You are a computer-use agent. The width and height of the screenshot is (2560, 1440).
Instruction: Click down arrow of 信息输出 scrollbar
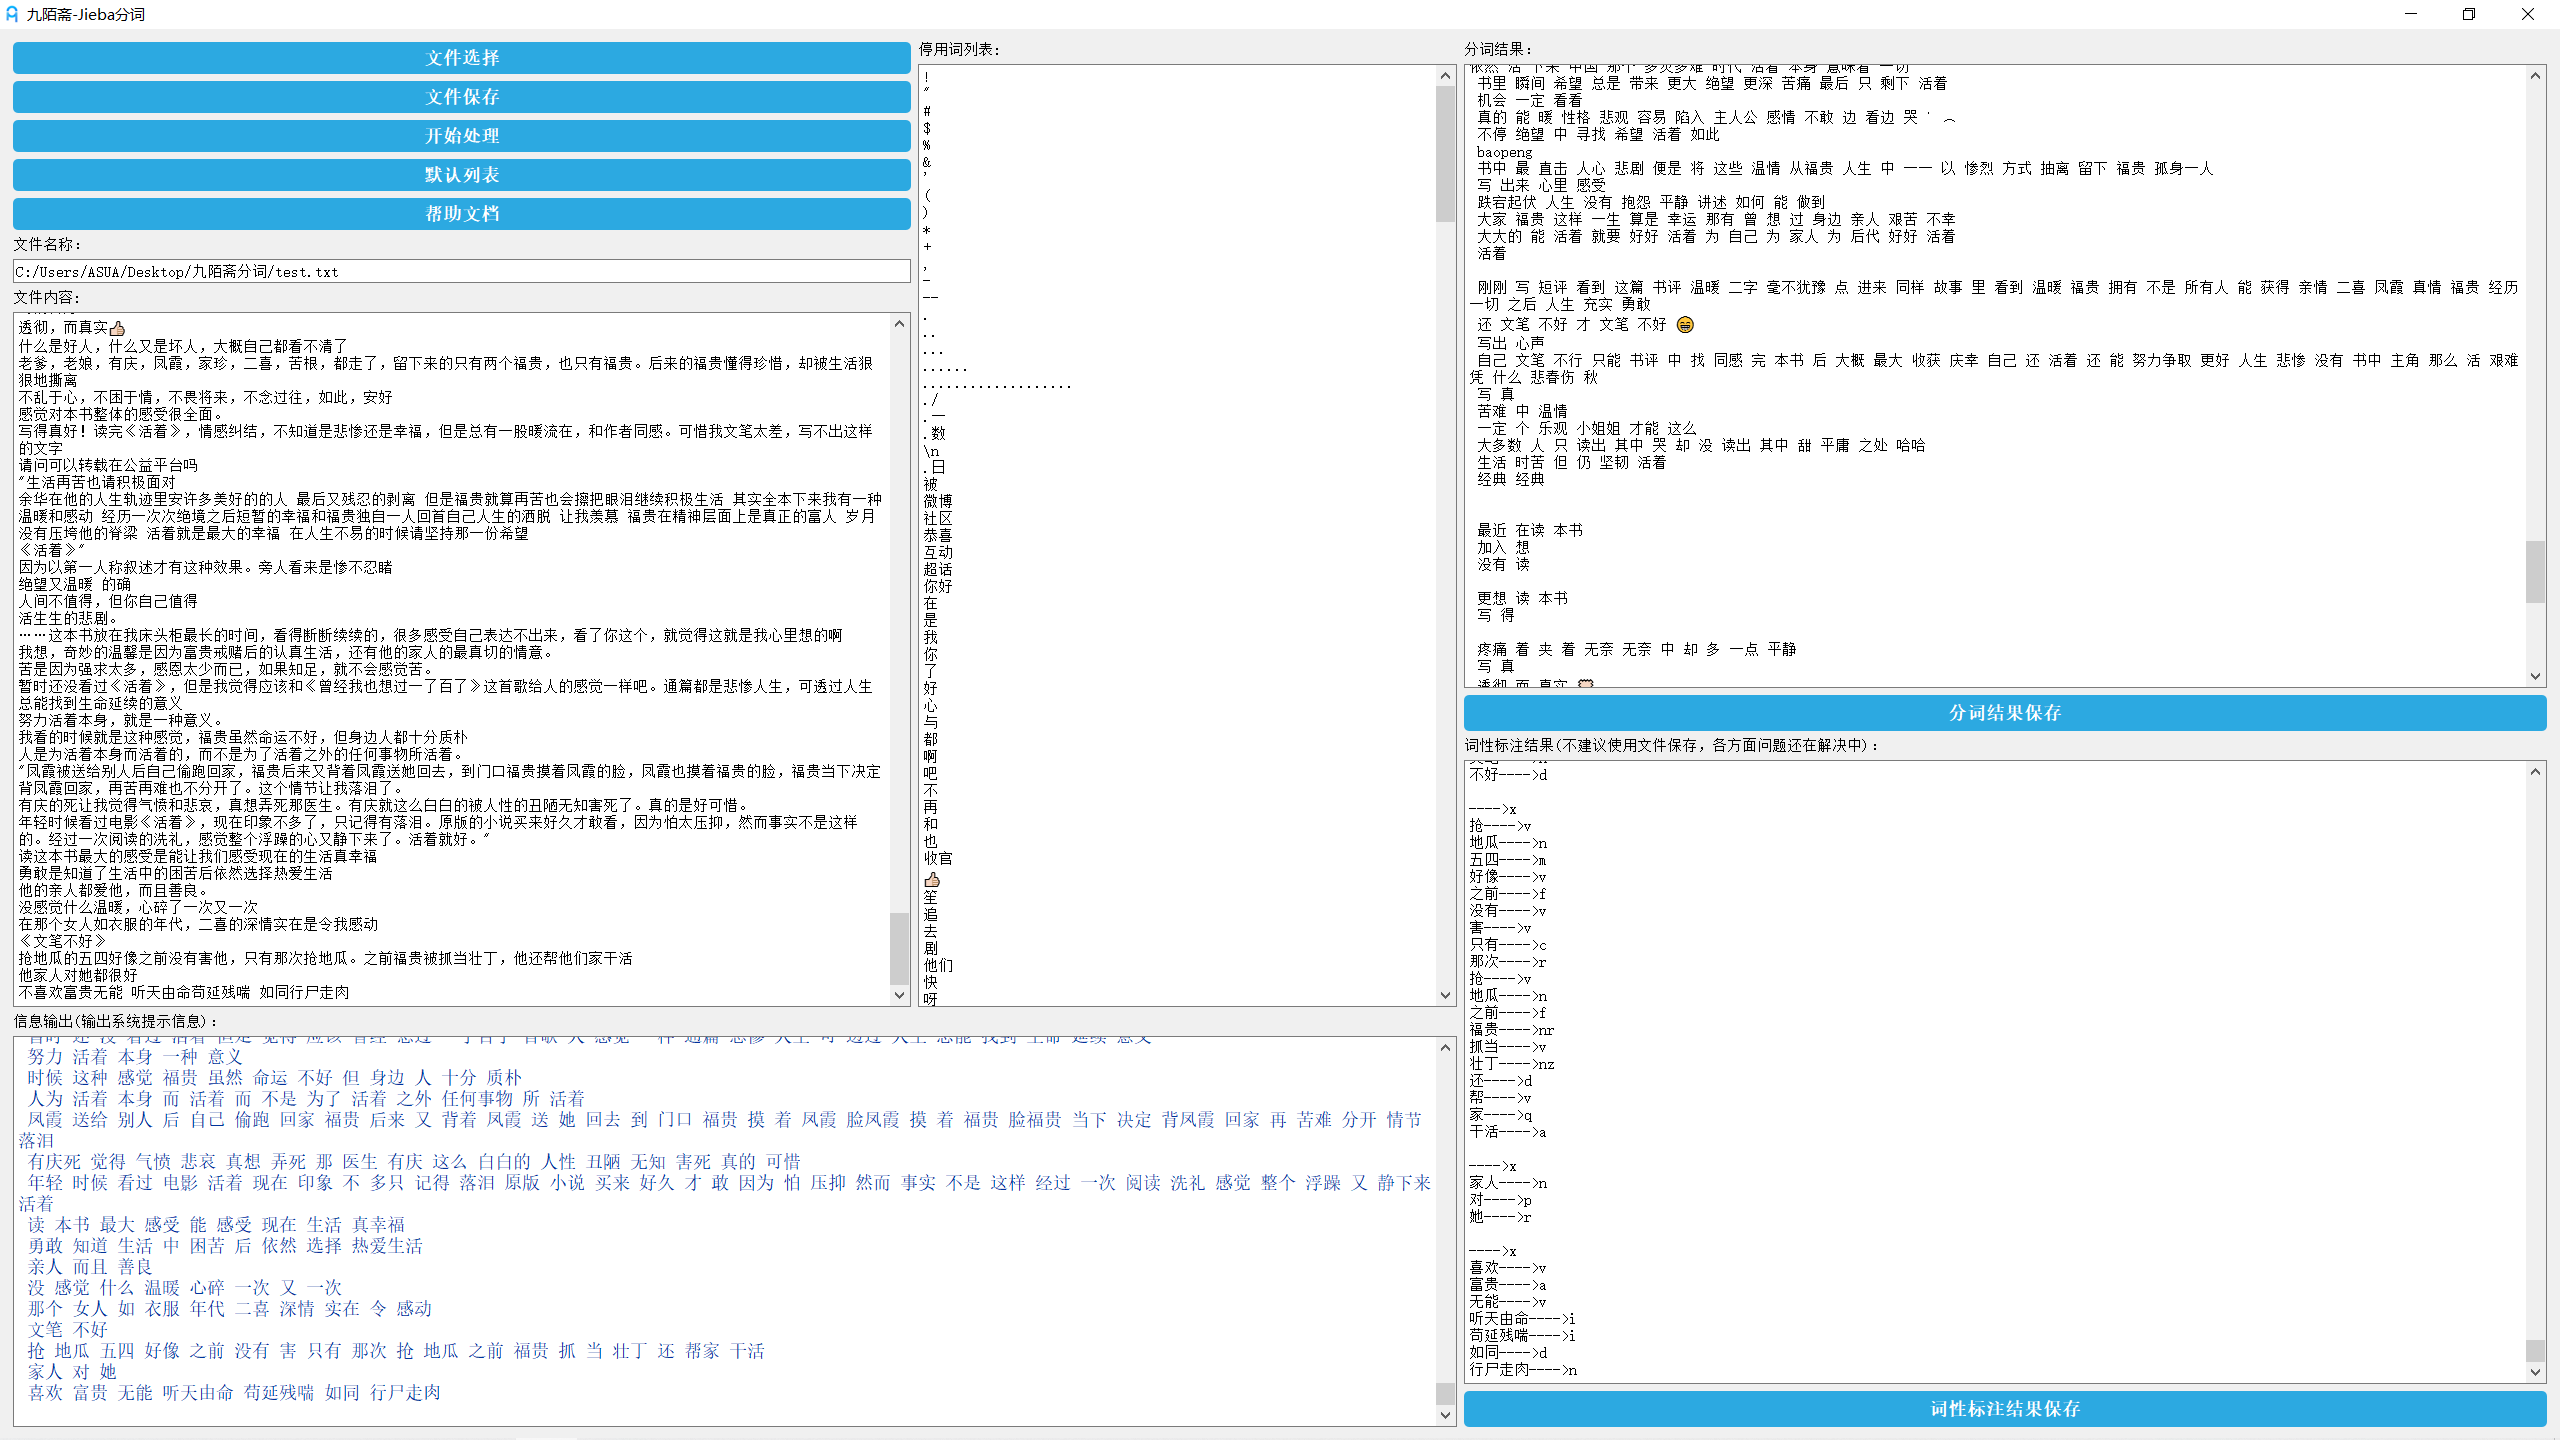pos(1445,1415)
